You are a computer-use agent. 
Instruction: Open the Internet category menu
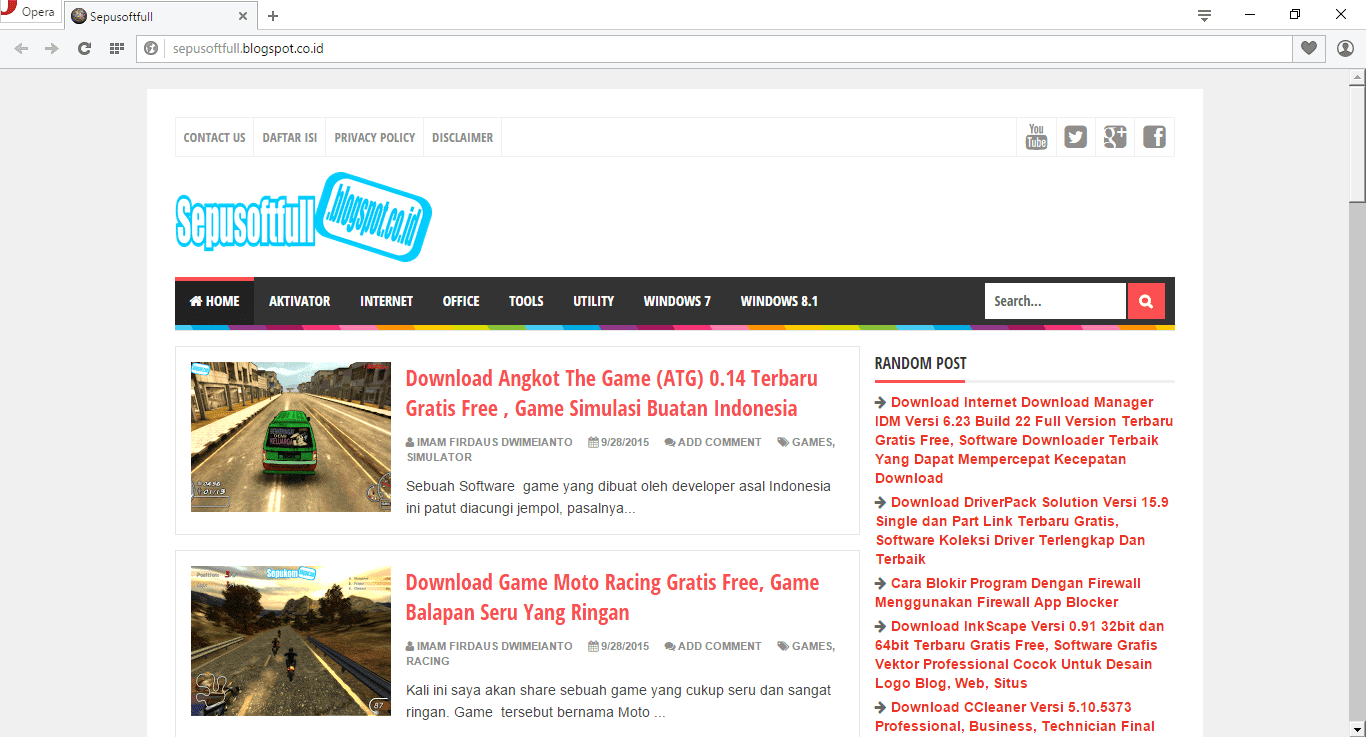[386, 301]
